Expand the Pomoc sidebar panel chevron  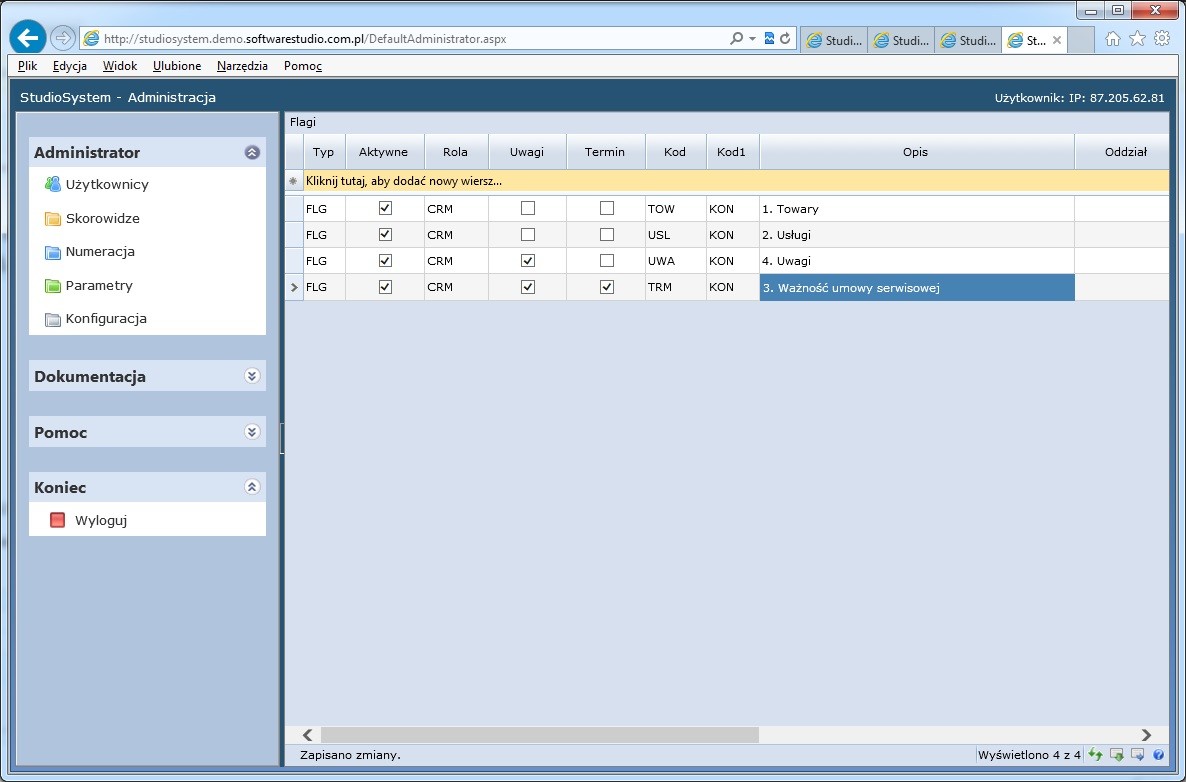pos(253,432)
